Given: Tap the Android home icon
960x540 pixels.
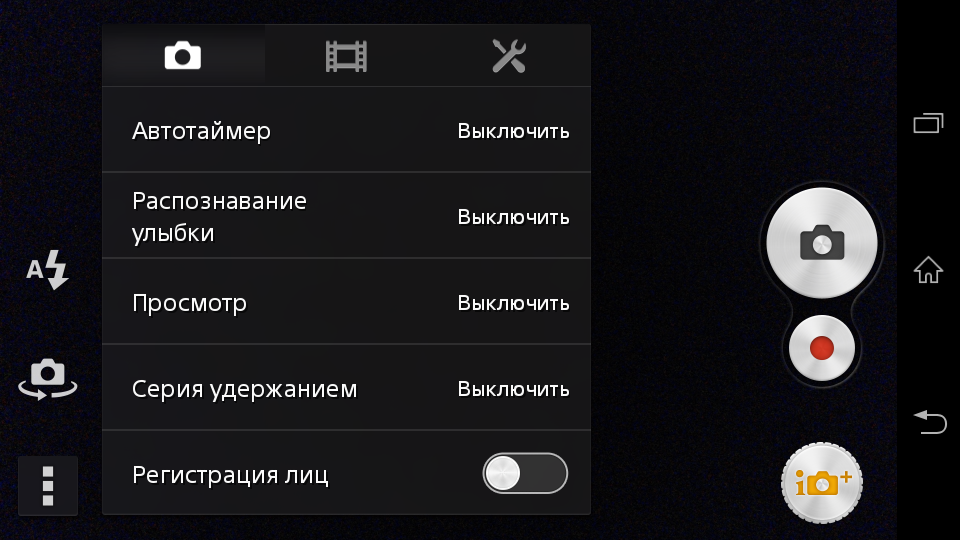Looking at the screenshot, I should 928,270.
